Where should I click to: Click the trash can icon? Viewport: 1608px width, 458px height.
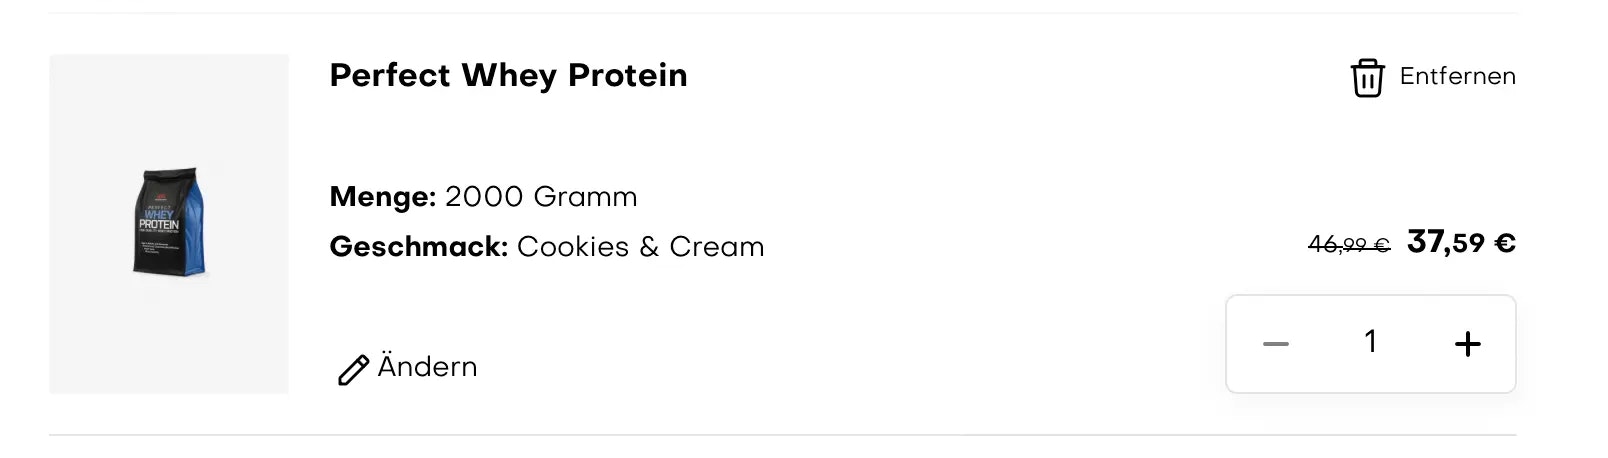tap(1367, 77)
